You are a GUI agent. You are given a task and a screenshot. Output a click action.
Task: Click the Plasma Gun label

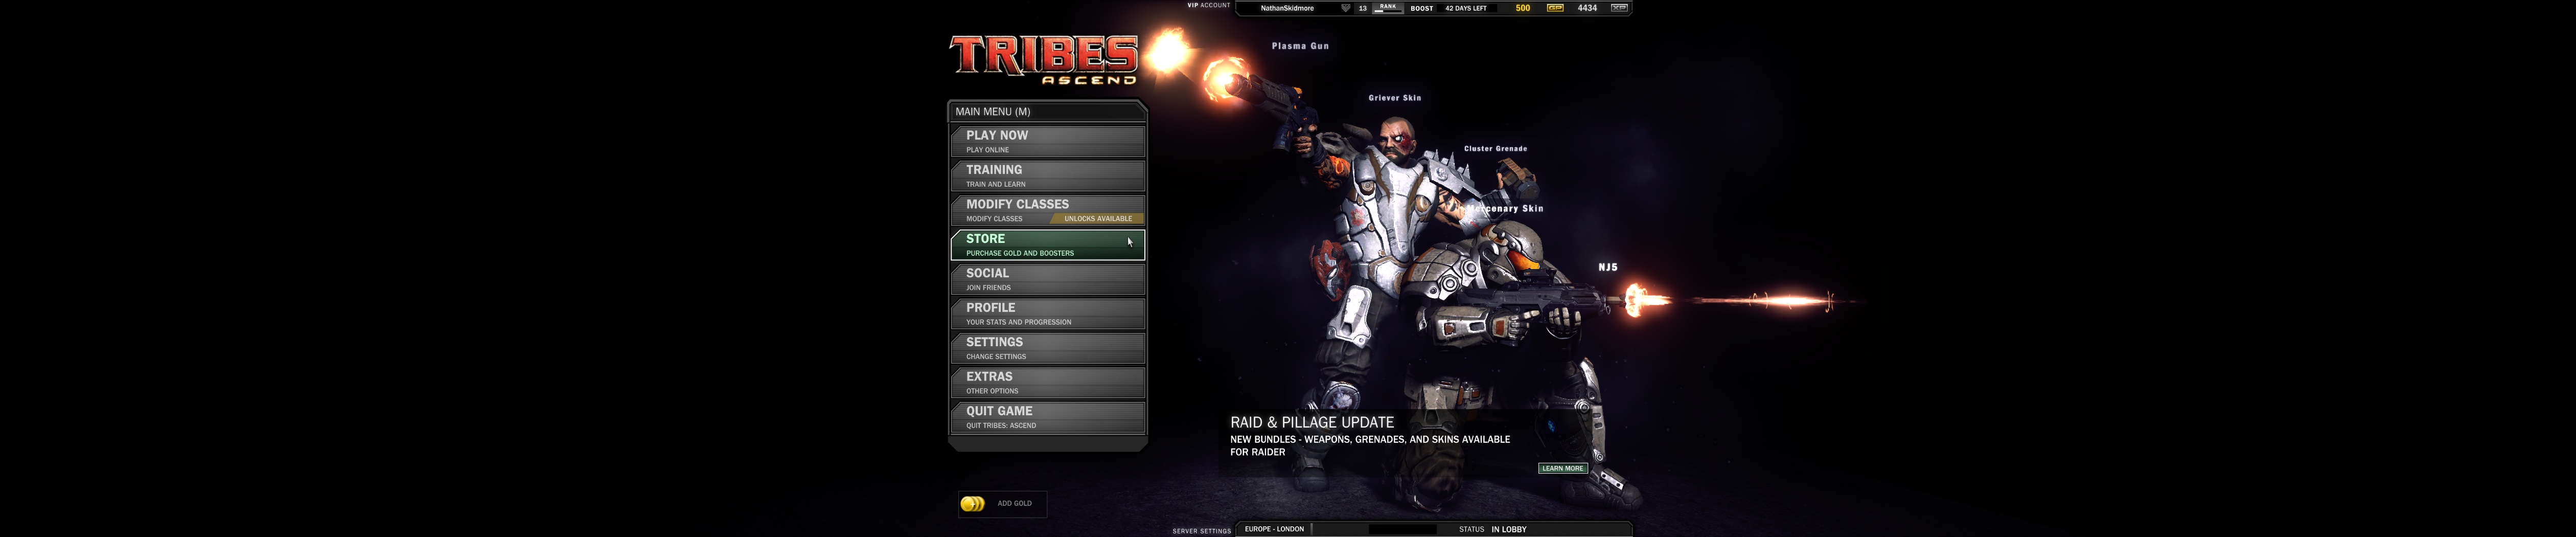tap(1300, 46)
